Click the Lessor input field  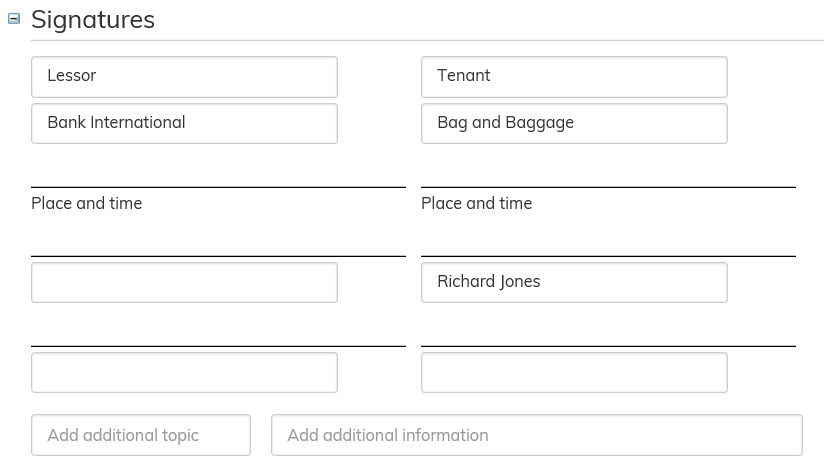click(x=184, y=77)
